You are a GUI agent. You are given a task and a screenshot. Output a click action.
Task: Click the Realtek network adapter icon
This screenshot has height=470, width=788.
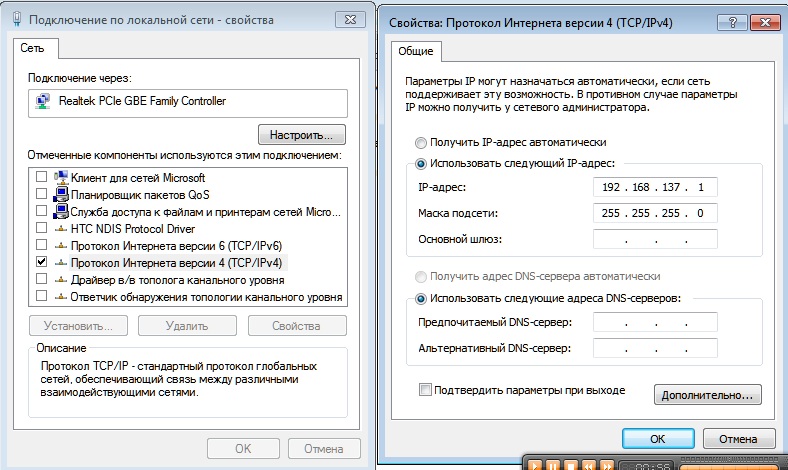43,101
